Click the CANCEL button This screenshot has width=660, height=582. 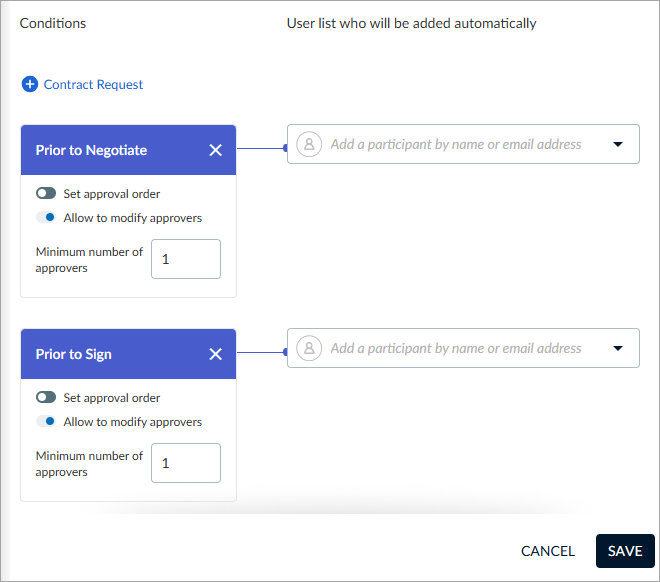pyautogui.click(x=548, y=551)
